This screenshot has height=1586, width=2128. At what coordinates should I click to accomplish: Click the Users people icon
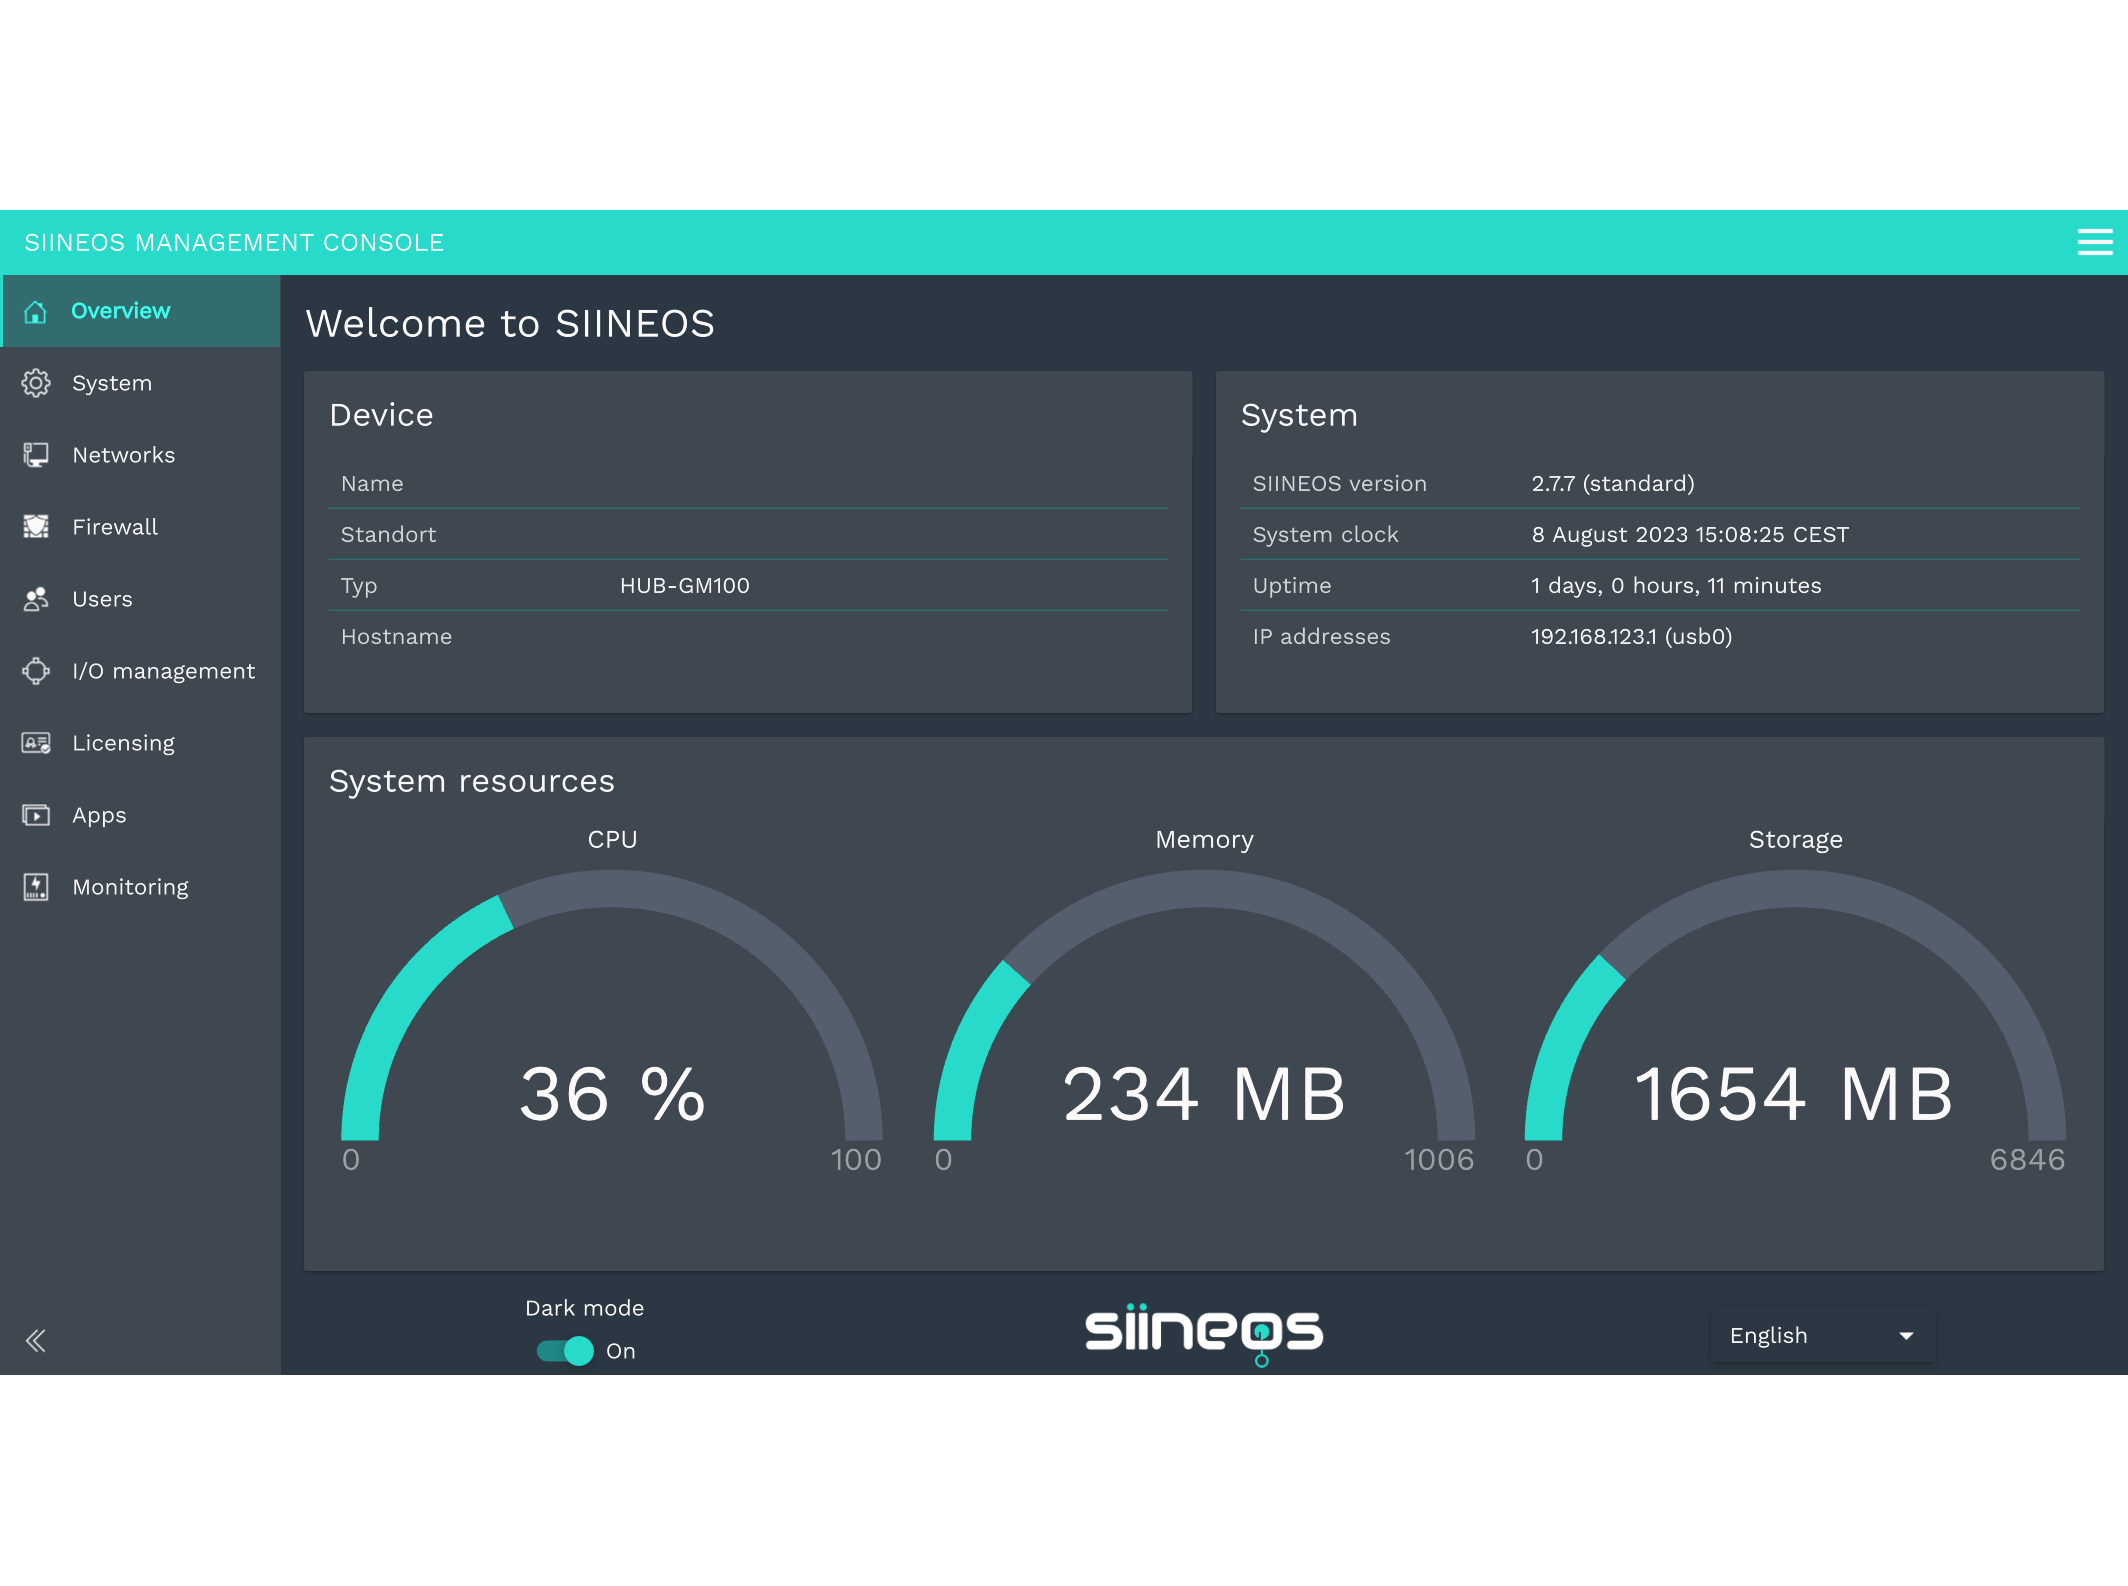tap(36, 599)
